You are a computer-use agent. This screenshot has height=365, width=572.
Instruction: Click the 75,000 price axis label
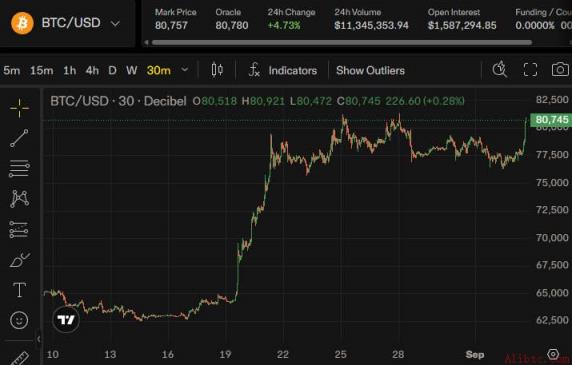click(552, 182)
